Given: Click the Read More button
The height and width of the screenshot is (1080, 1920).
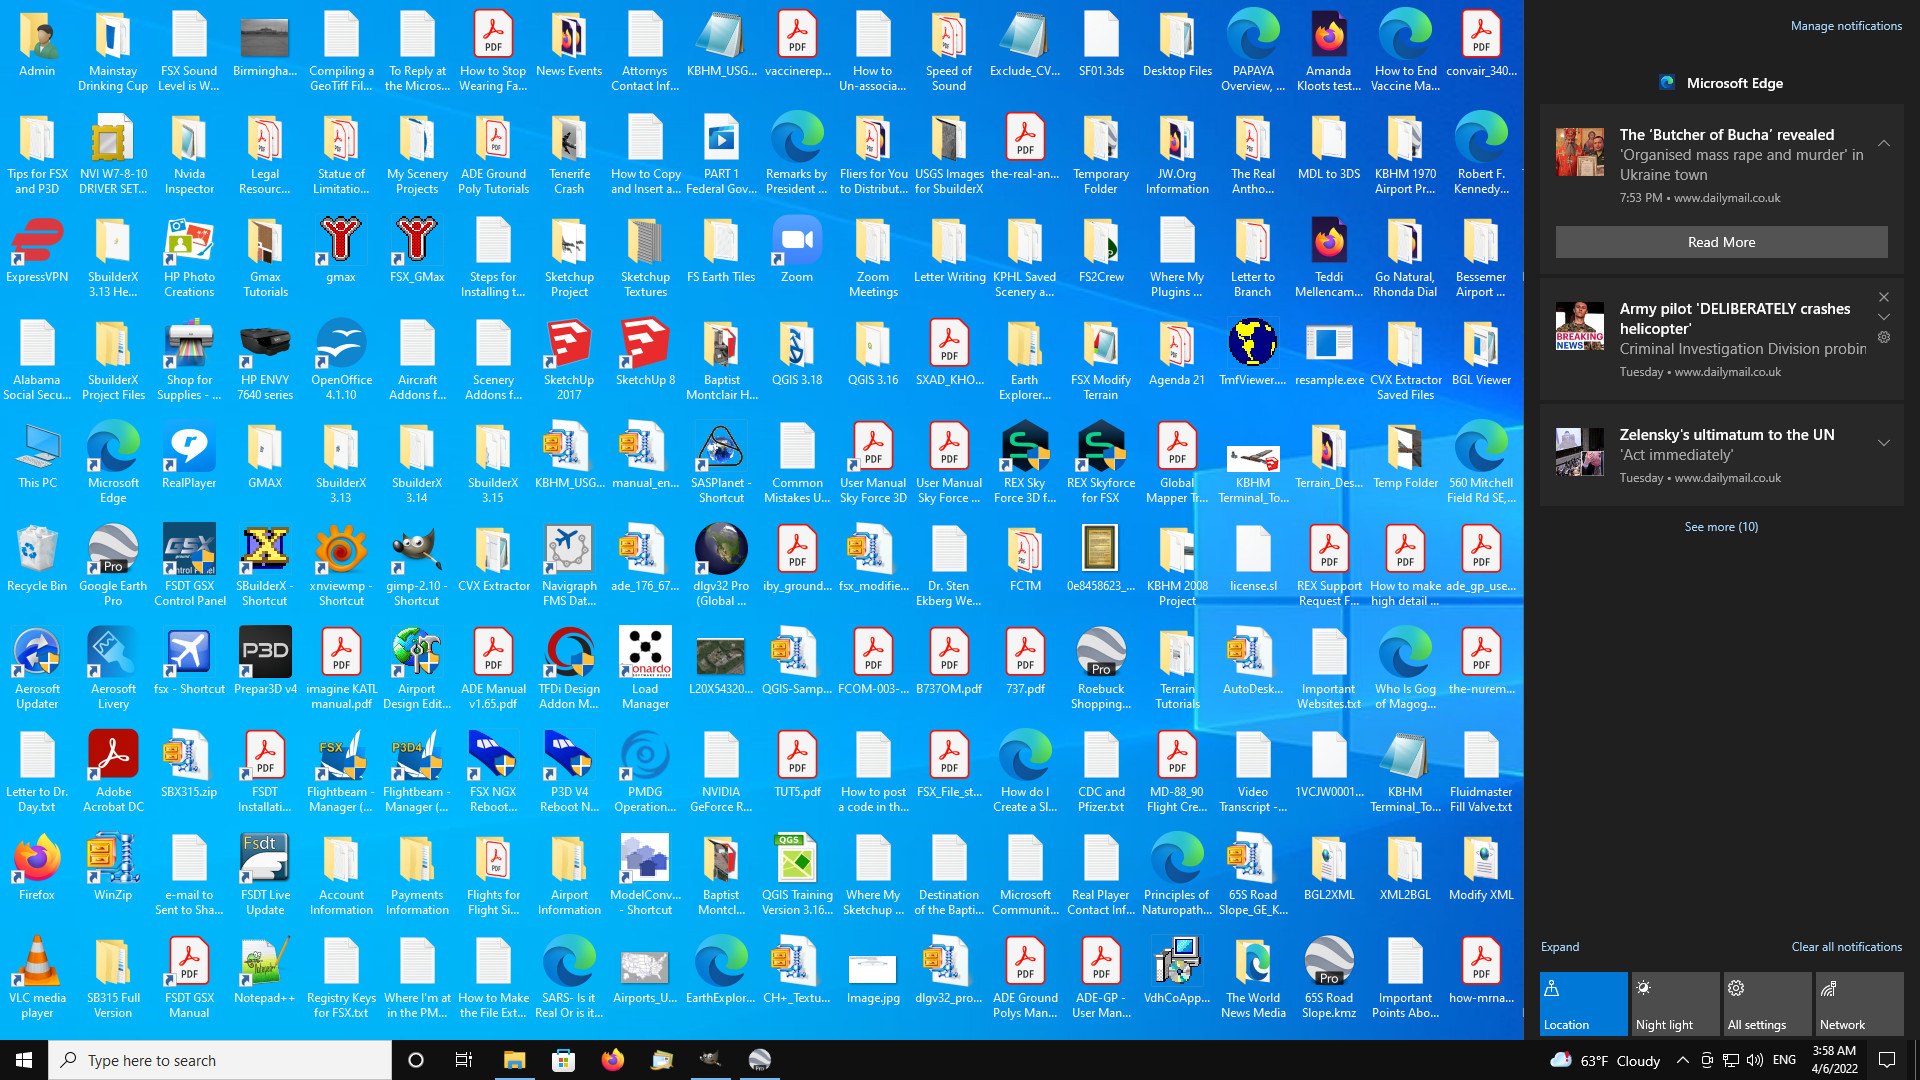Looking at the screenshot, I should click(x=1721, y=242).
